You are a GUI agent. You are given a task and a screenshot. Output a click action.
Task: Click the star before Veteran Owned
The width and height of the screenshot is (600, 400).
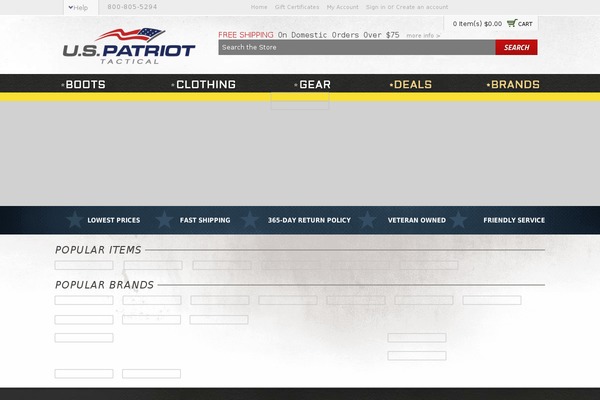click(368, 220)
